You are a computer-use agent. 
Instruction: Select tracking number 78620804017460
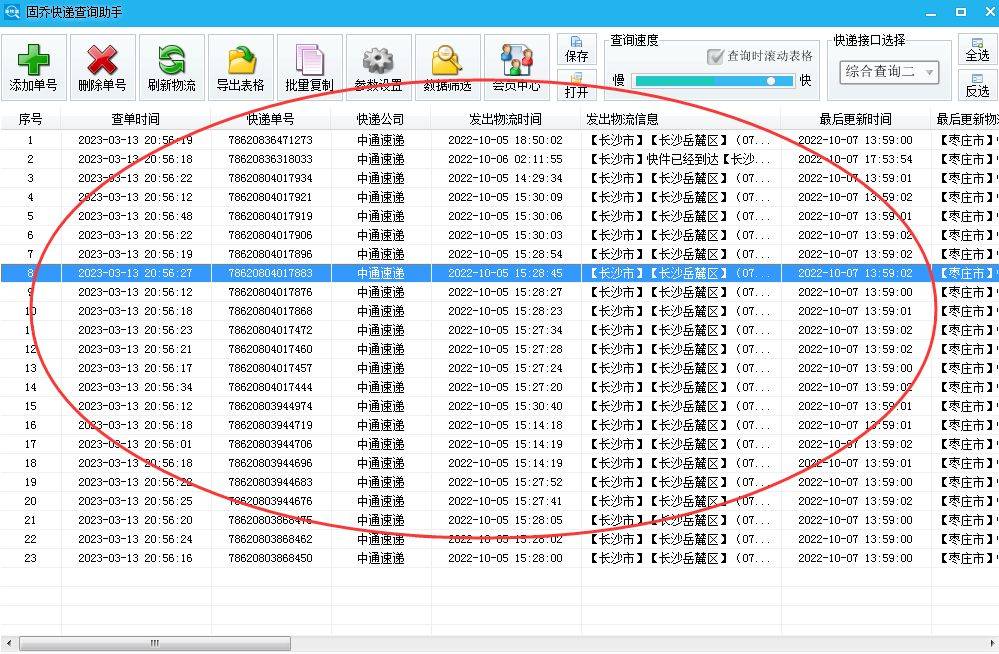pos(271,349)
